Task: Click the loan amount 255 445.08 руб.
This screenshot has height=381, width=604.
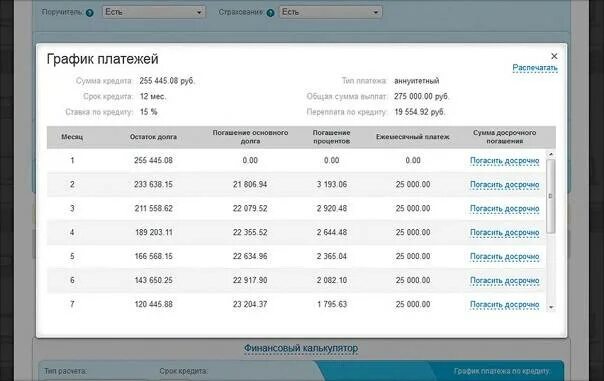Action: 167,81
